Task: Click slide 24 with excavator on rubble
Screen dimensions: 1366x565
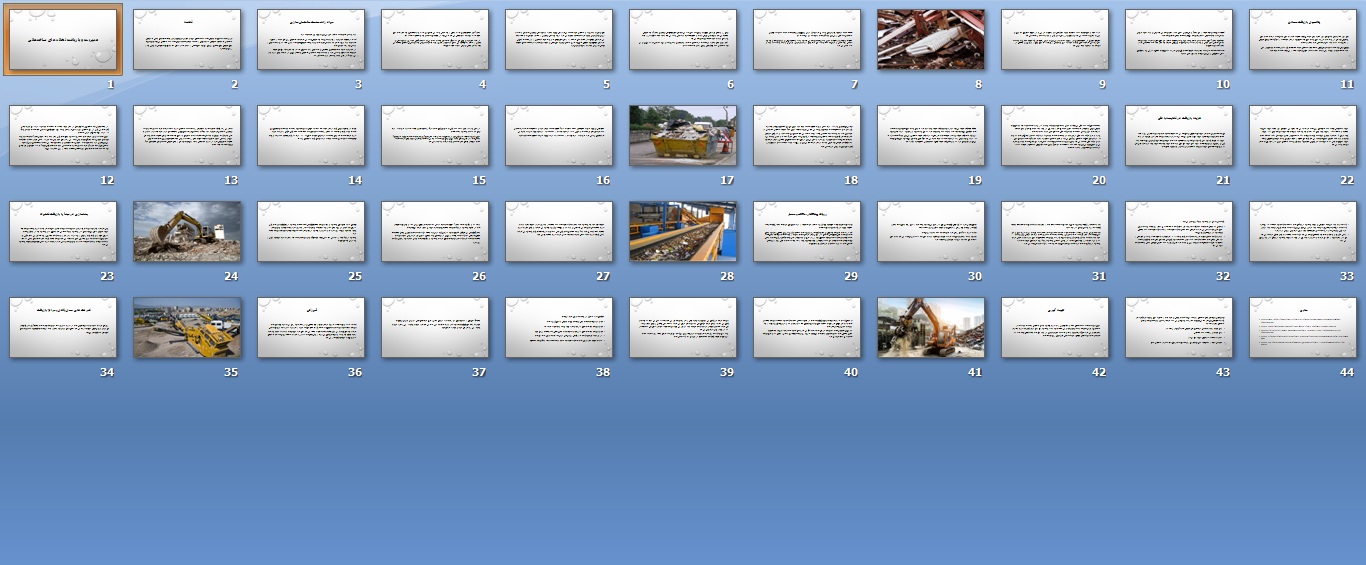Action: coord(187,232)
